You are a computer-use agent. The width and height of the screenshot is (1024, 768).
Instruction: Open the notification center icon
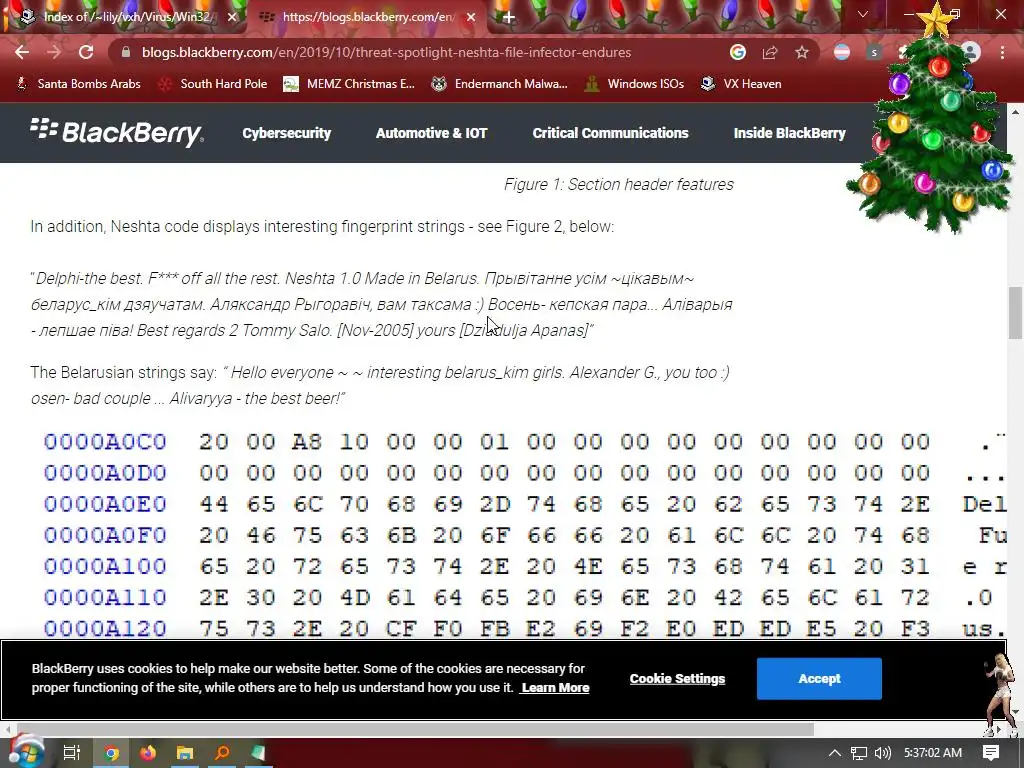(x=991, y=753)
